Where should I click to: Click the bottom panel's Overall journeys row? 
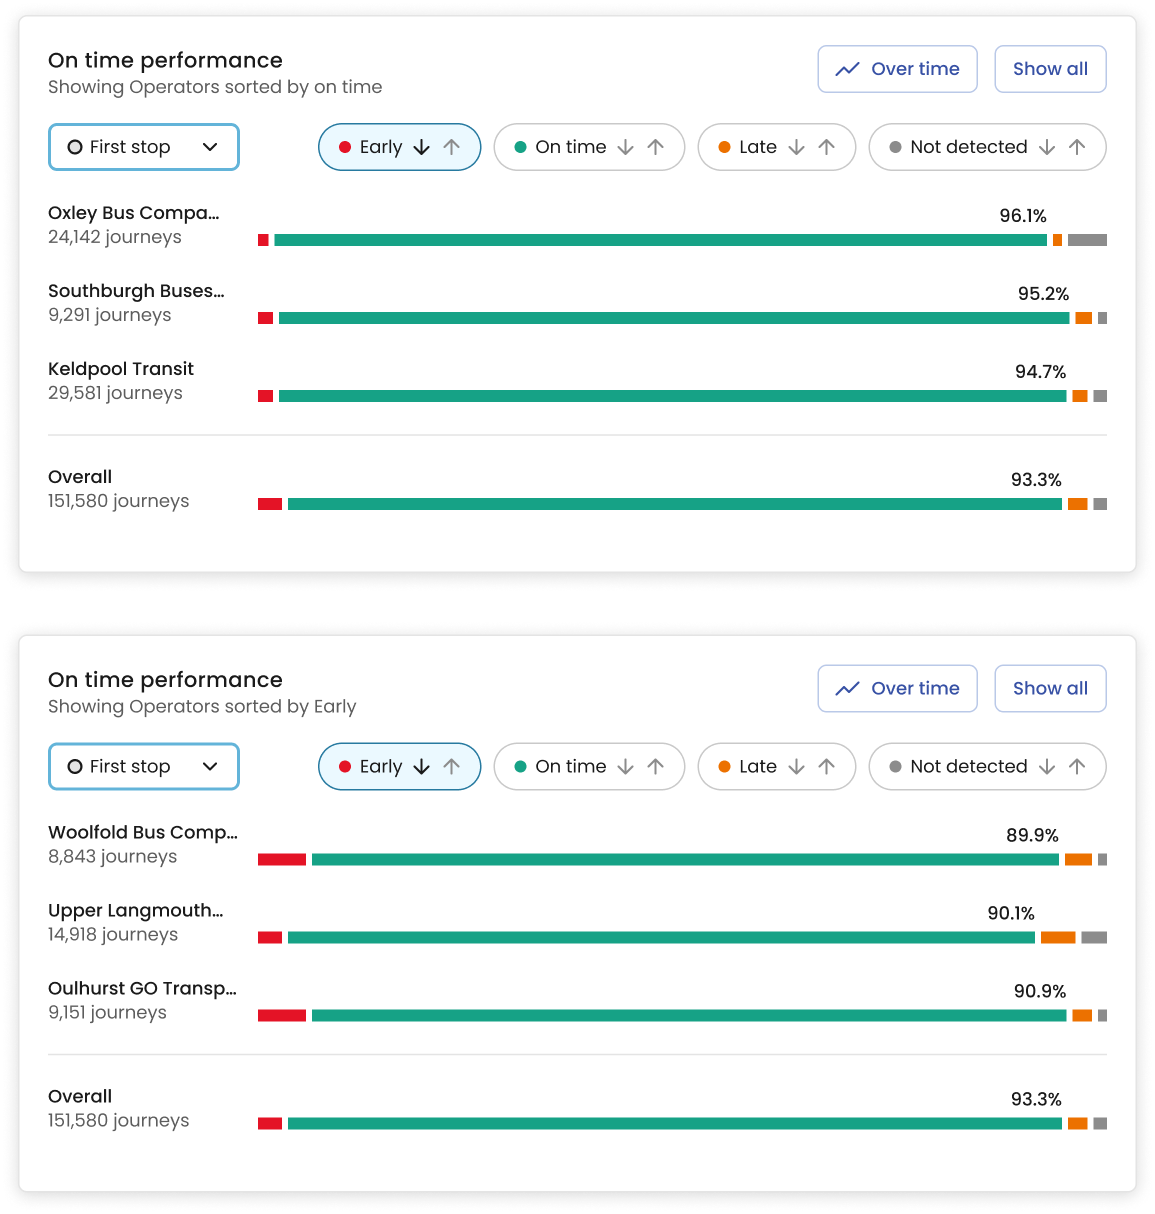(118, 1109)
